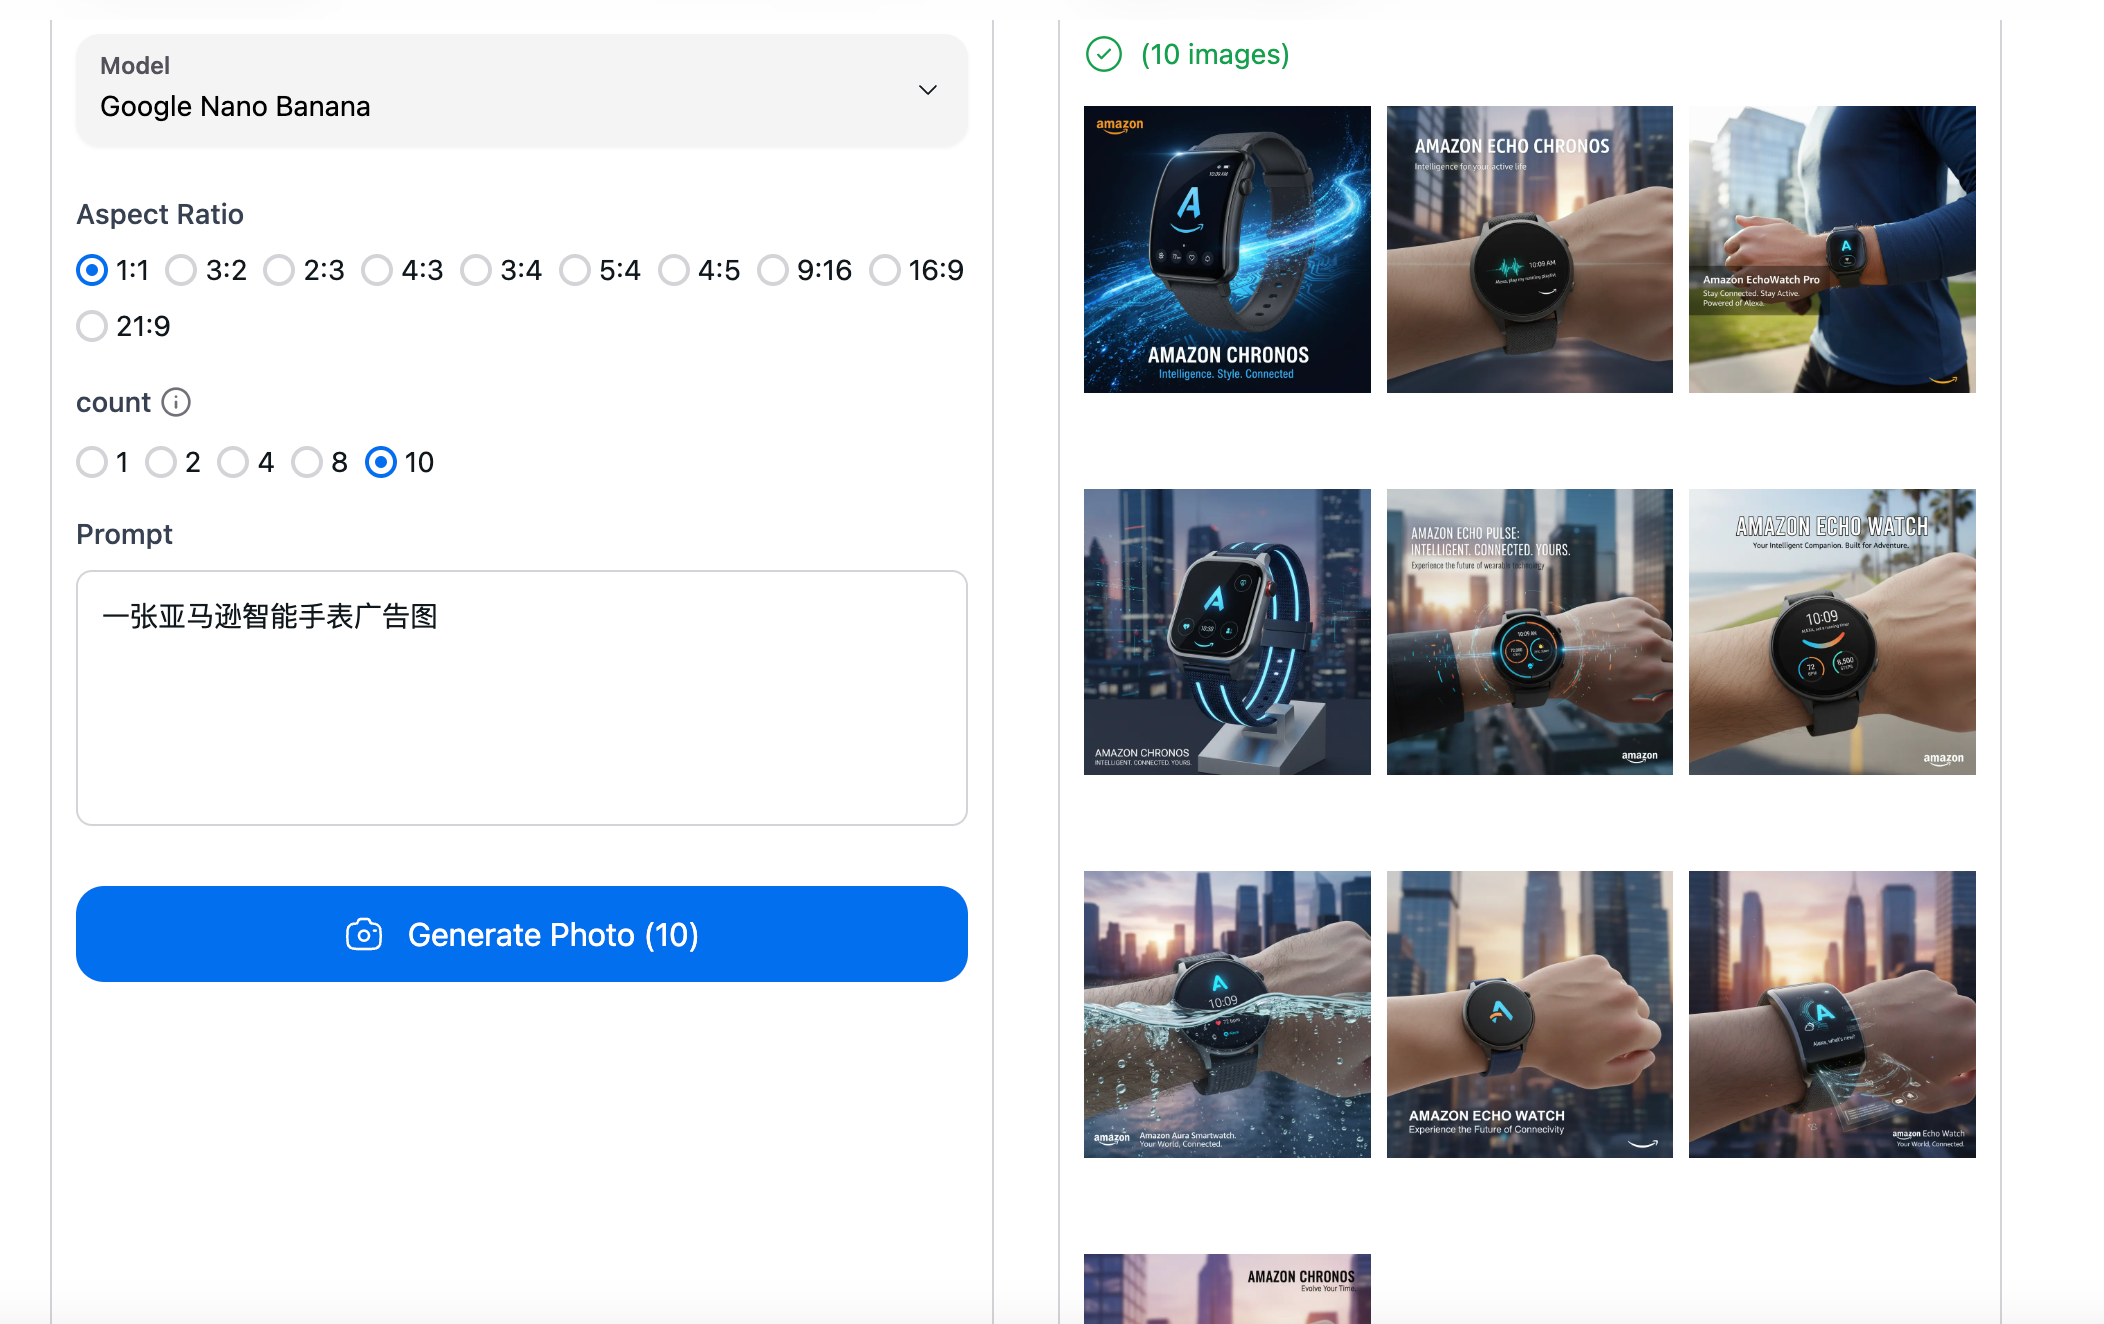2104x1324 pixels.
Task: Choose the 21:9 aspect ratio option
Action: 92,326
